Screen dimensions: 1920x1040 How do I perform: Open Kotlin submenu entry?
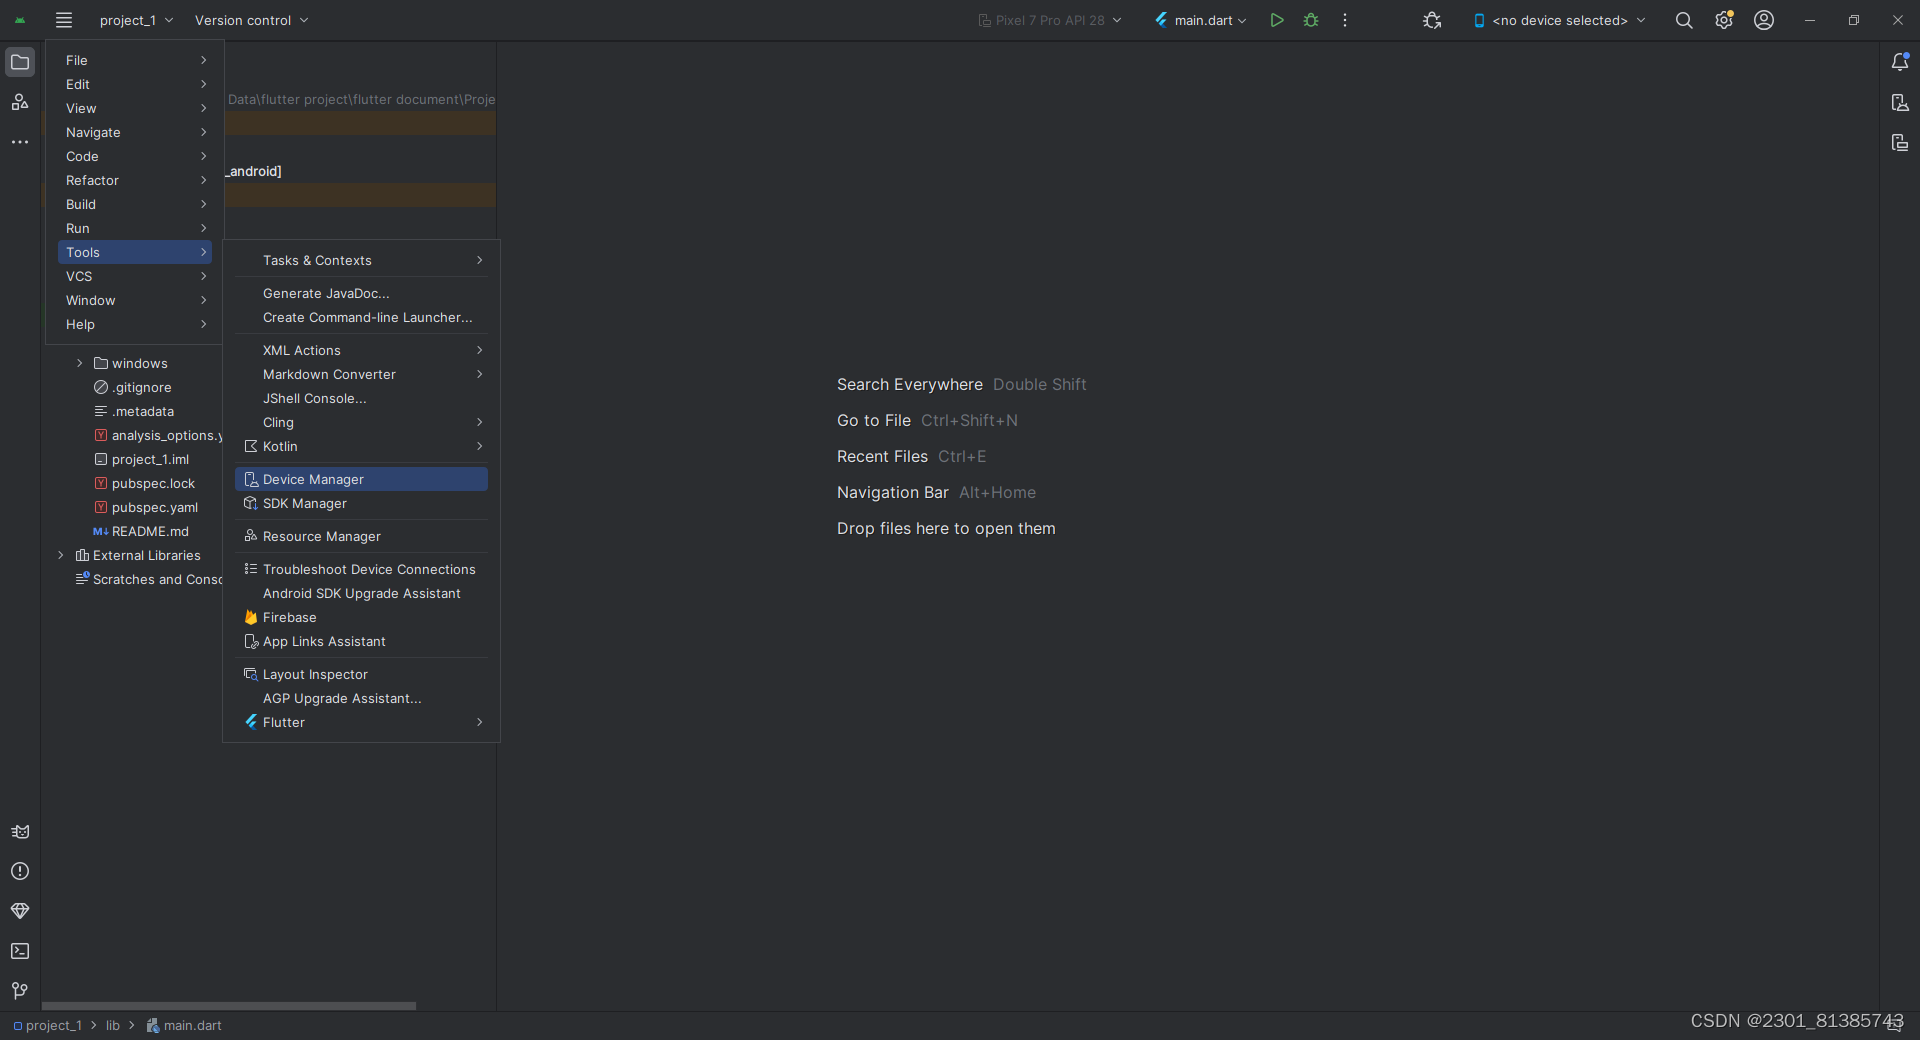pyautogui.click(x=361, y=446)
